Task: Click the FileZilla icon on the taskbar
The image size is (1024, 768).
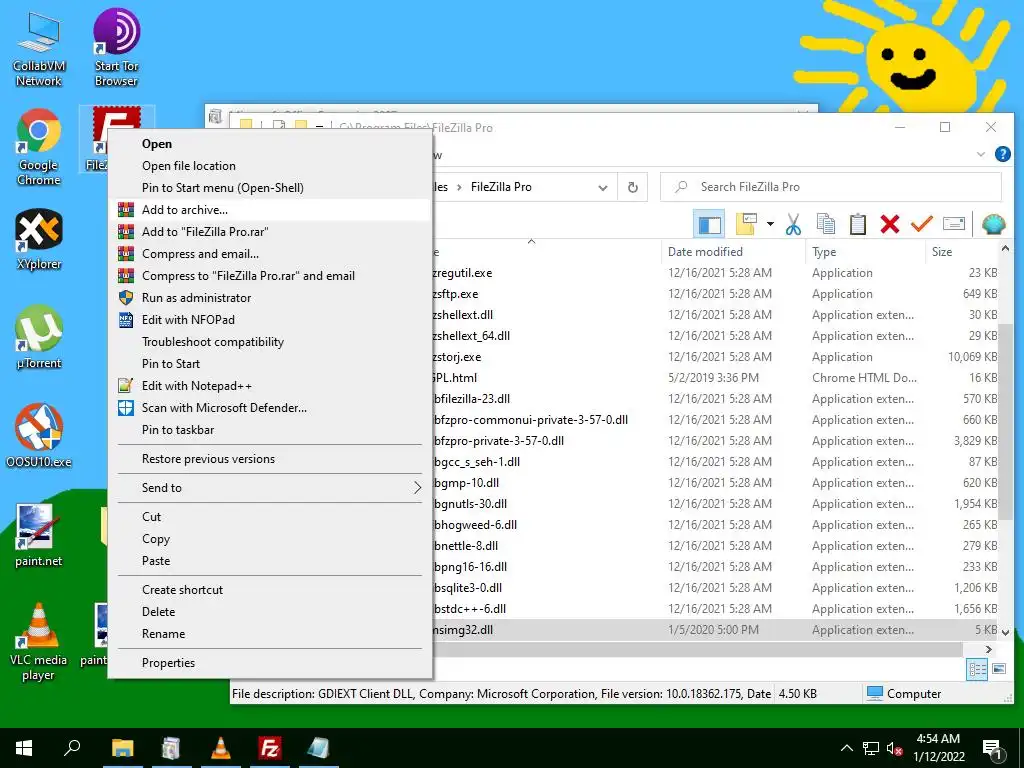Action: (x=269, y=748)
